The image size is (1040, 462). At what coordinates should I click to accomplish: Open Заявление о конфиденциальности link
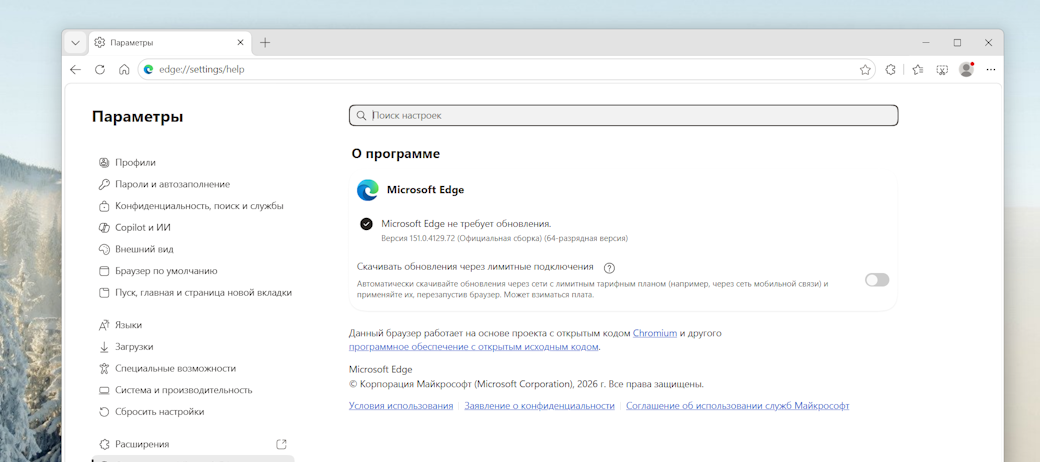539,406
